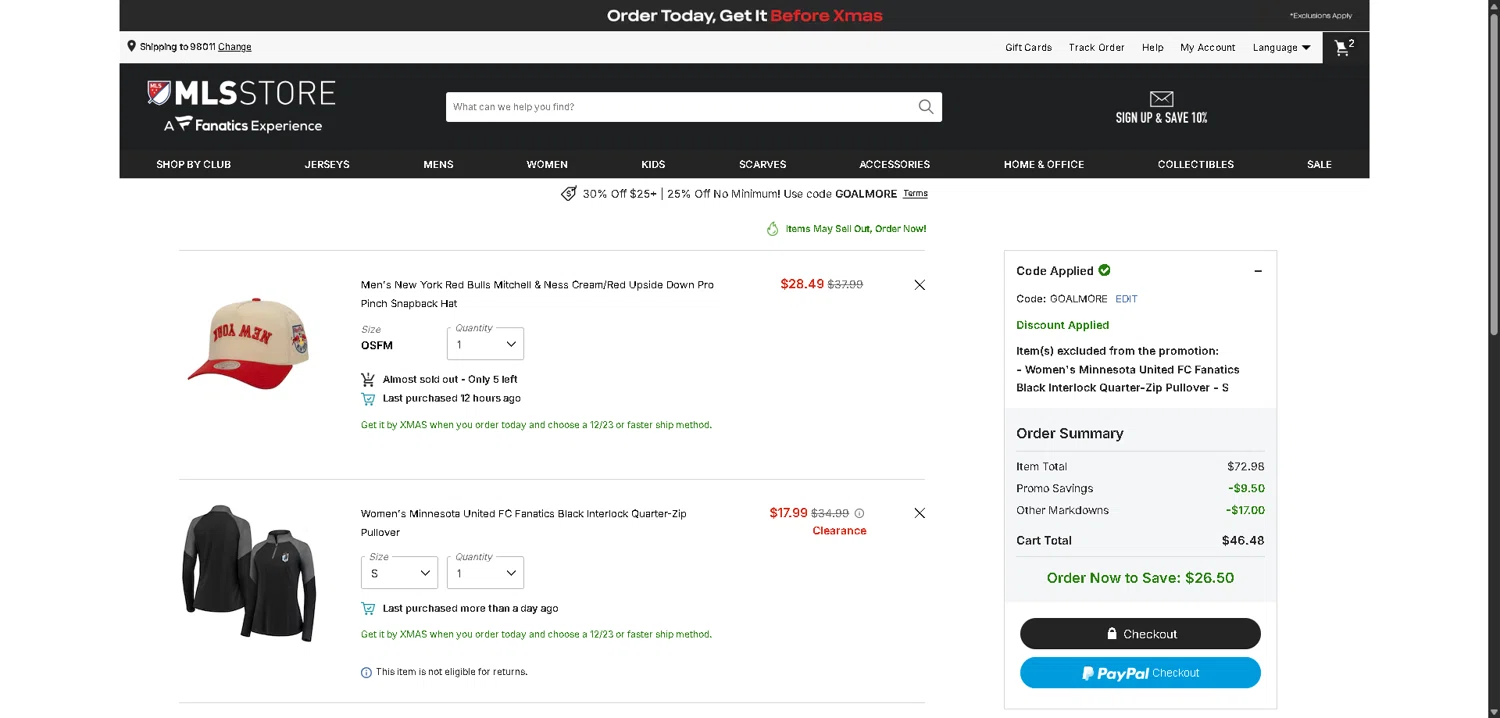Screen dimensions: 1500x718
Task: Click the Promo Savings -$9.50 value
Action: point(1246,489)
